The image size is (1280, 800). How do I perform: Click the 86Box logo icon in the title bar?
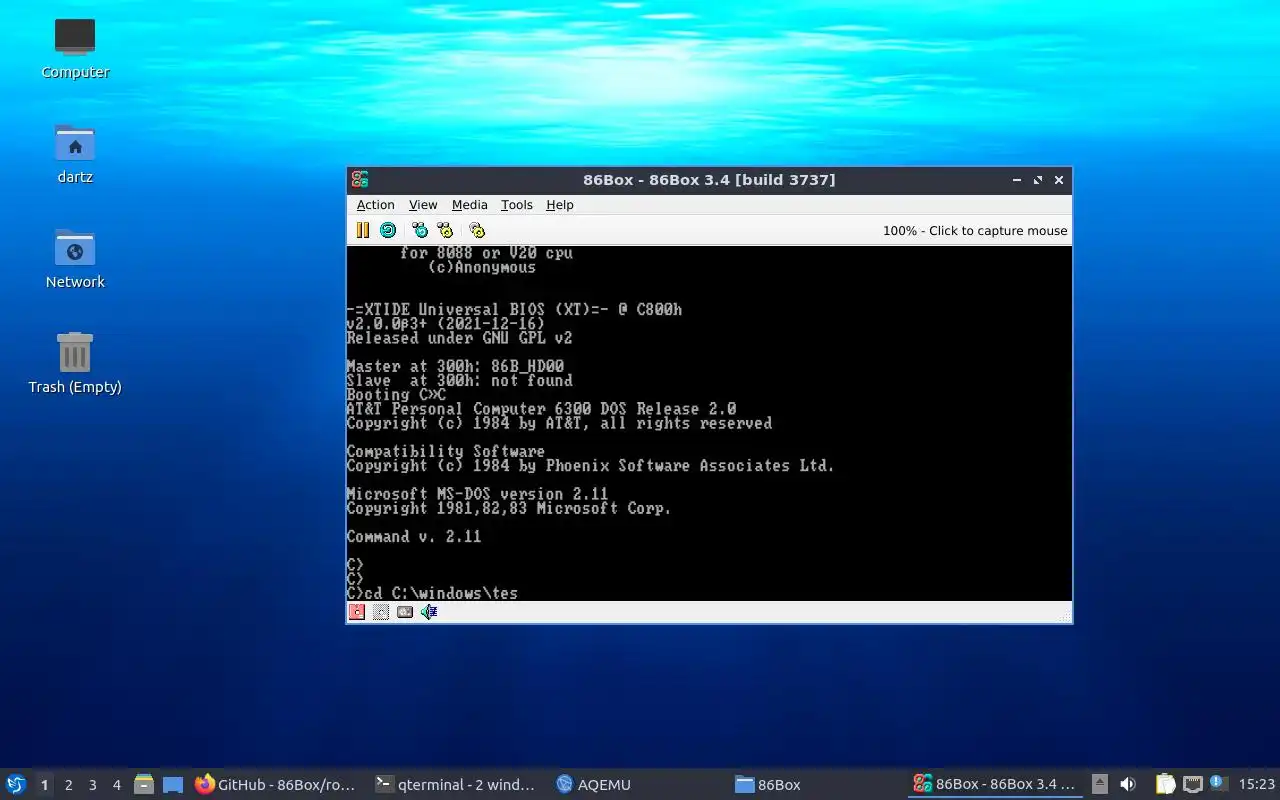coord(360,180)
